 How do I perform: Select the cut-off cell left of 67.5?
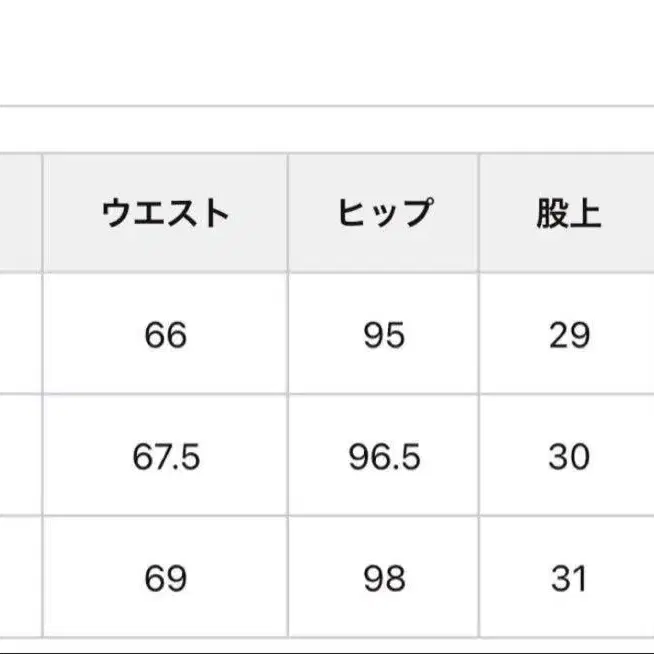[x=19, y=456]
